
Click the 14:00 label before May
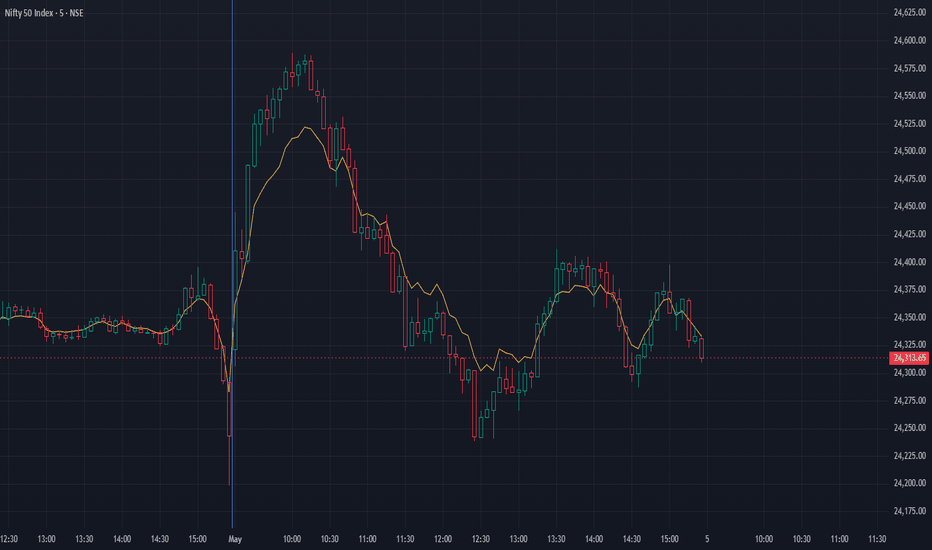122,539
